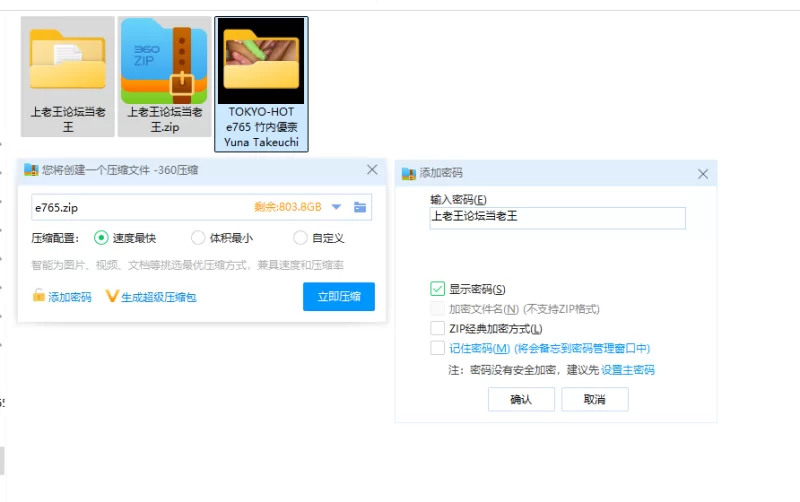Click the app icon in 添加密码 title bar
The width and height of the screenshot is (800, 502).
tap(409, 174)
